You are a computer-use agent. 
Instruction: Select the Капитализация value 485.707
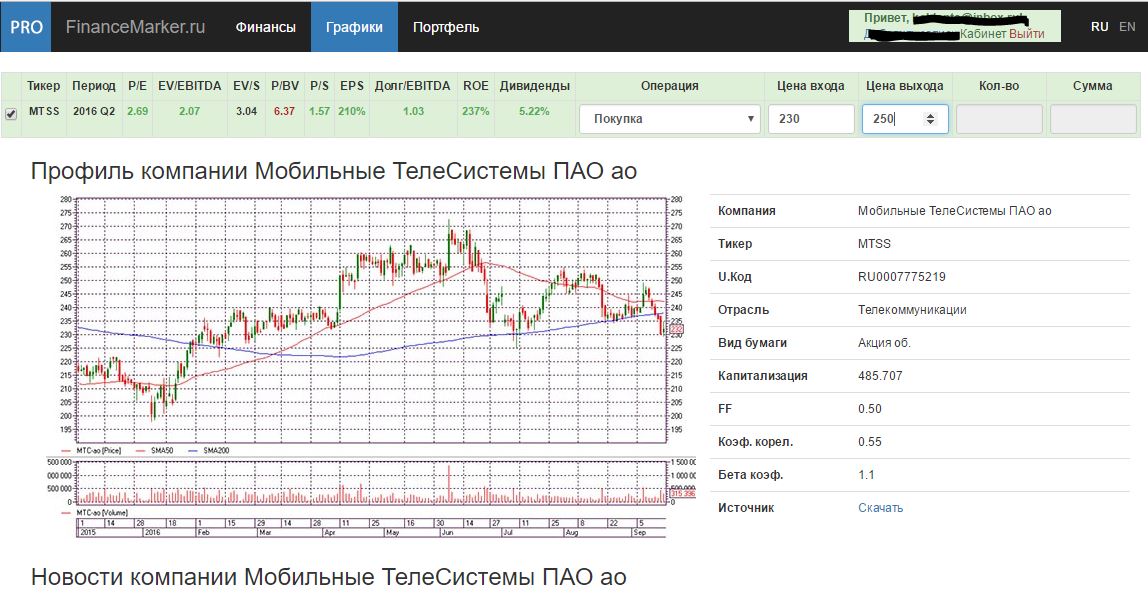pyautogui.click(x=880, y=375)
